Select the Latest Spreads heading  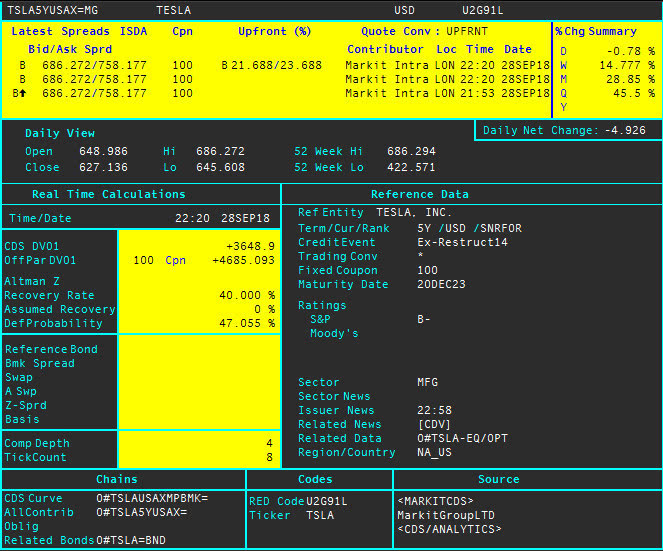(x=60, y=31)
